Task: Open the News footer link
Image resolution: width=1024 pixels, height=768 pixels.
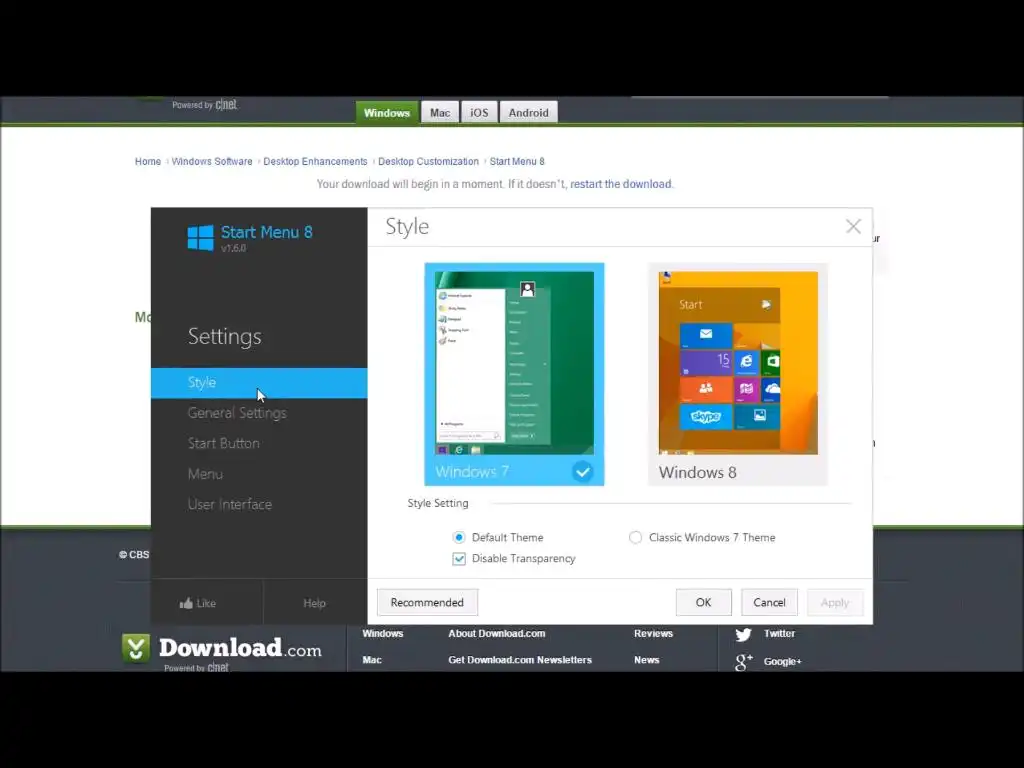Action: point(647,660)
